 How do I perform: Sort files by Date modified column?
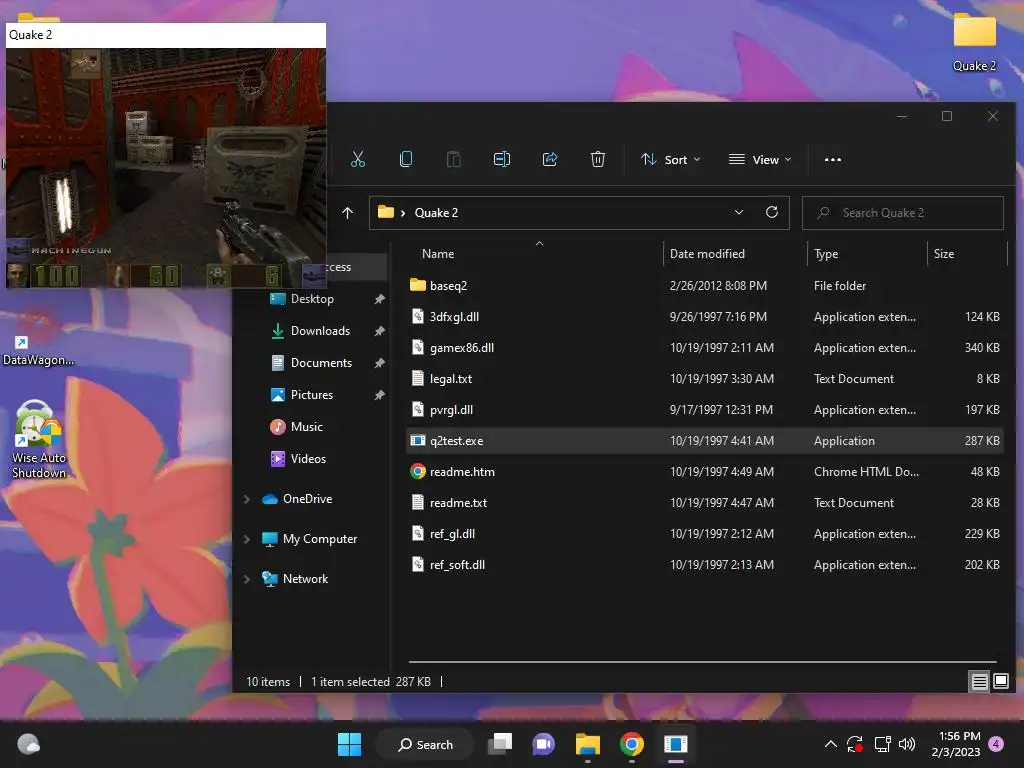(707, 253)
